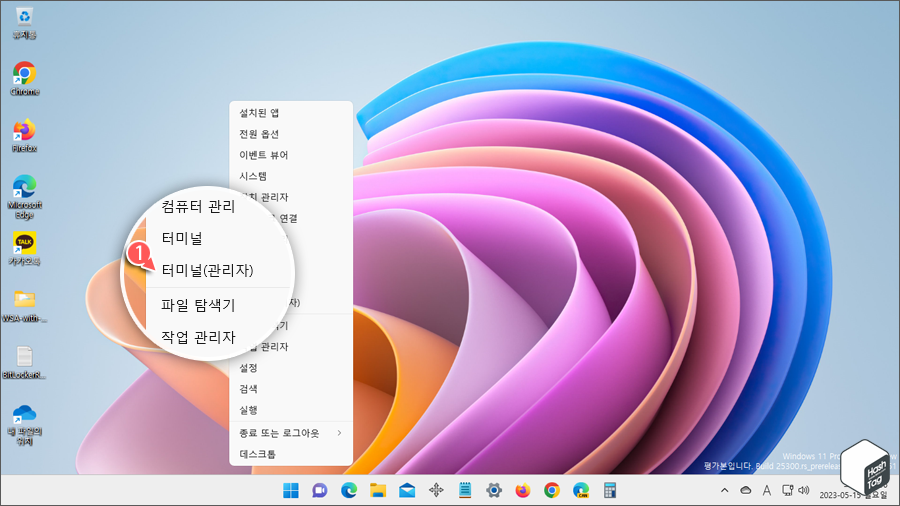Open Notepad from the taskbar
This screenshot has width=900, height=506.
point(465,491)
